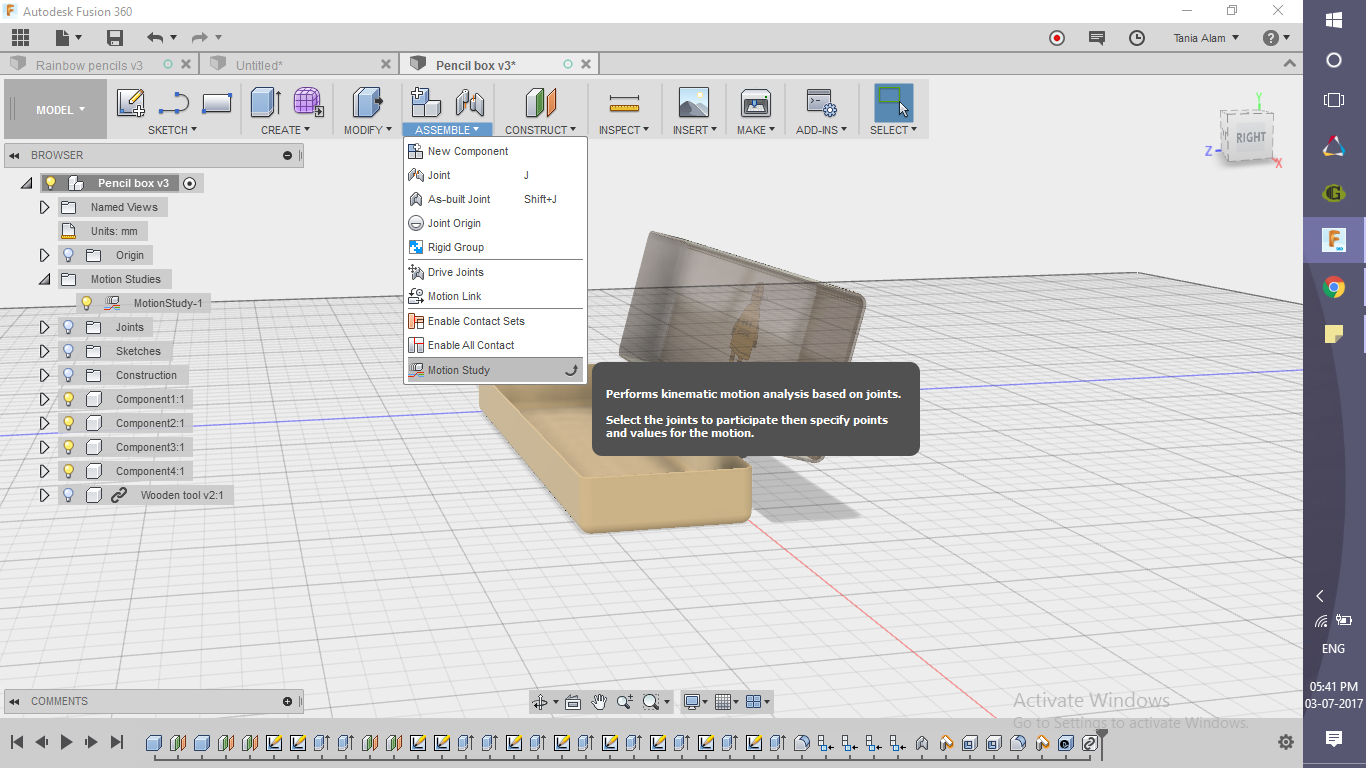The width and height of the screenshot is (1366, 768).
Task: Jump to timeline beginning button
Action: tap(17, 742)
